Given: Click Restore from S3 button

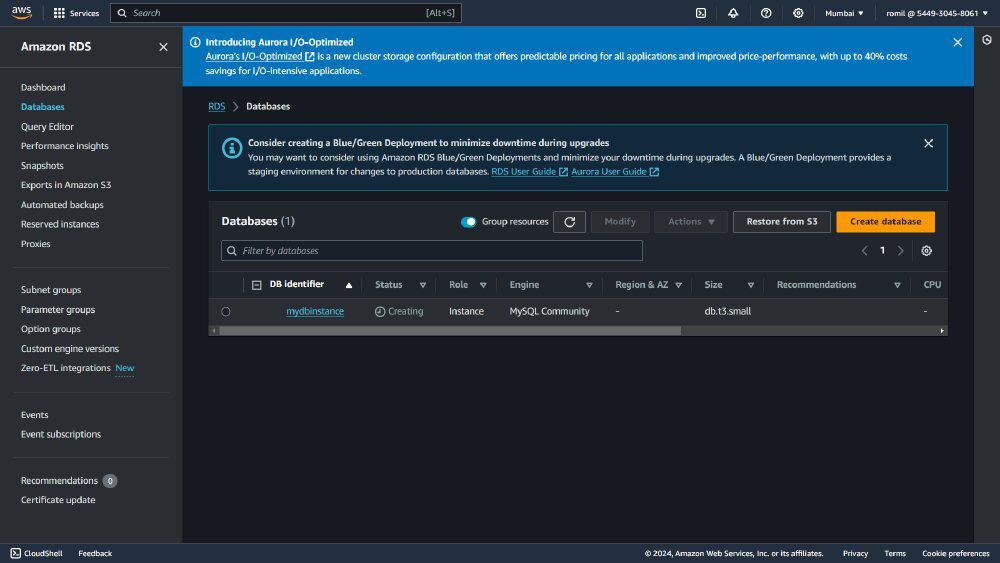Looking at the screenshot, I should click(x=781, y=222).
